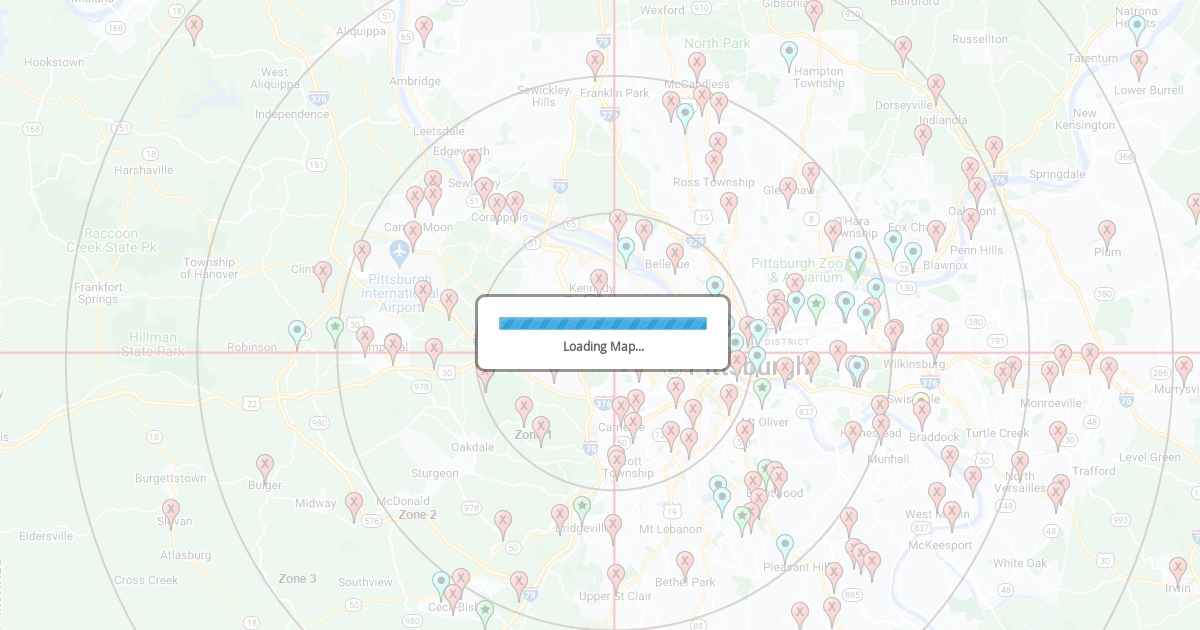Click the Pittsburgh International Airport plane icon

(x=399, y=246)
